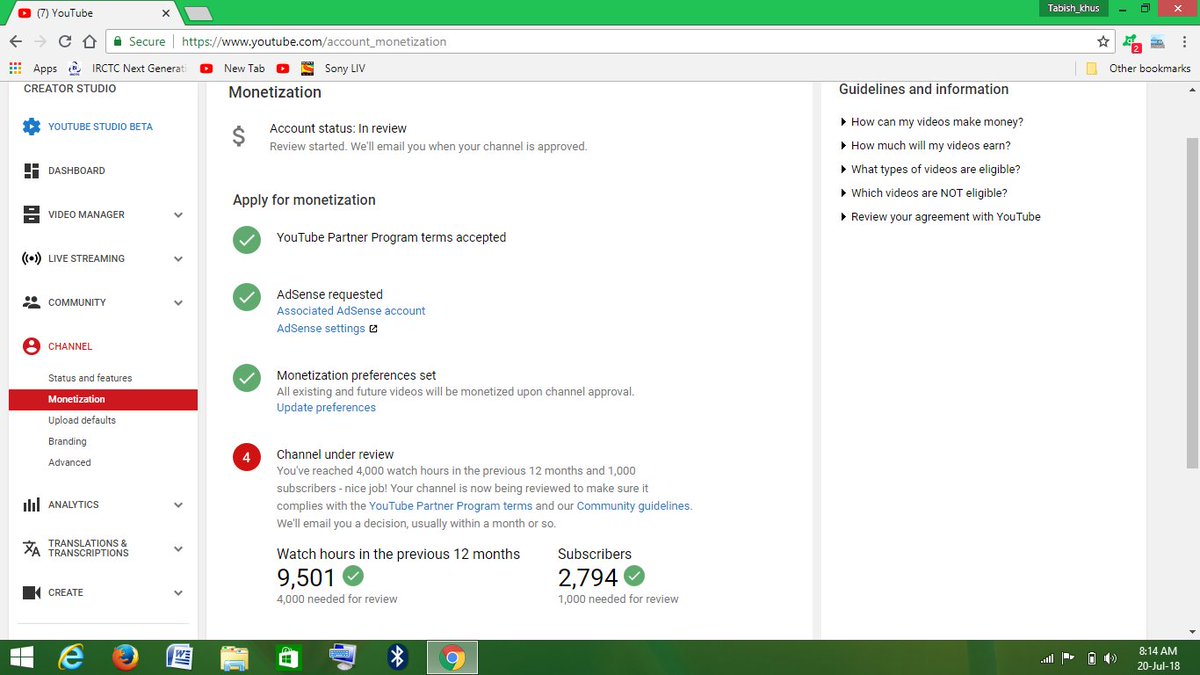Click the green check beside 2,794 subscribers
Viewport: 1200px width, 675px height.
[x=634, y=576]
